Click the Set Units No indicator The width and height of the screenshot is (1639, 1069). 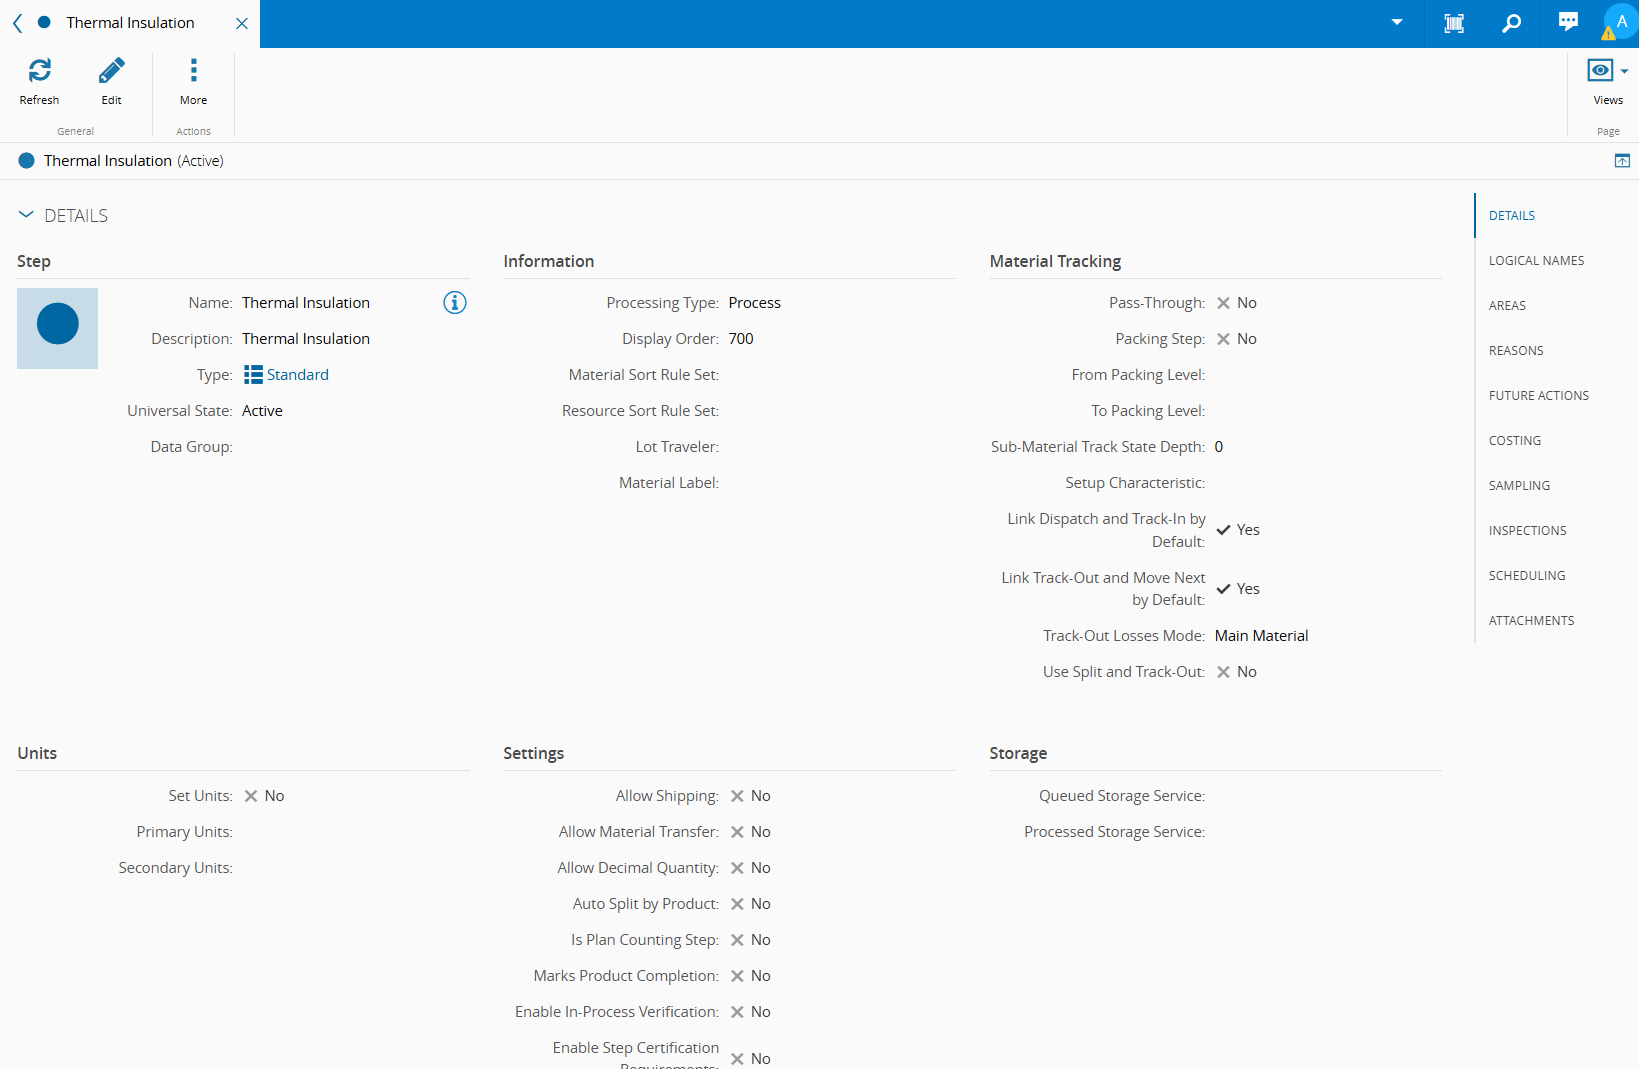point(264,796)
